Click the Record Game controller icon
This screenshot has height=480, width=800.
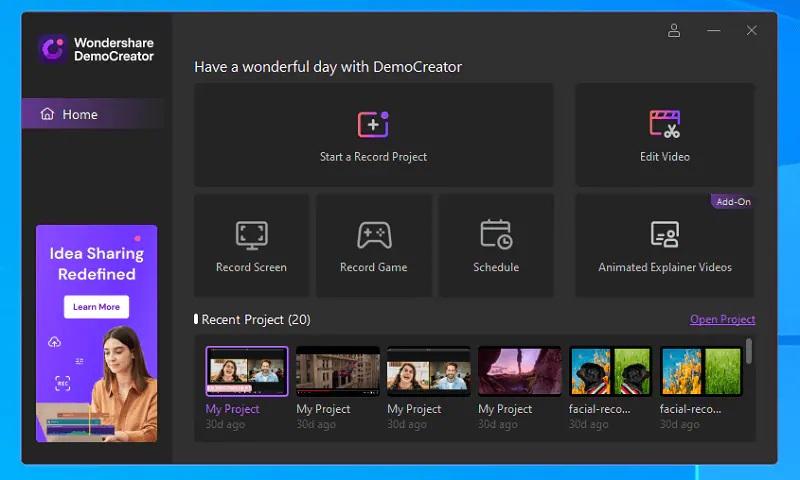374,235
